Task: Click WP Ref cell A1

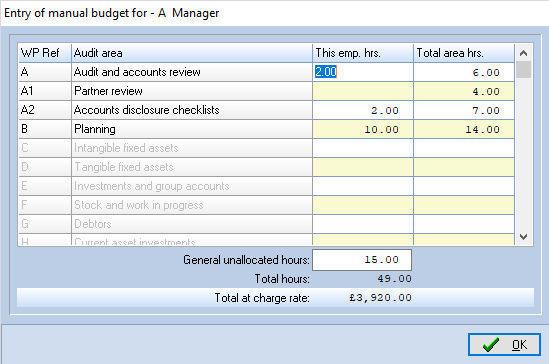Action: [x=45, y=91]
